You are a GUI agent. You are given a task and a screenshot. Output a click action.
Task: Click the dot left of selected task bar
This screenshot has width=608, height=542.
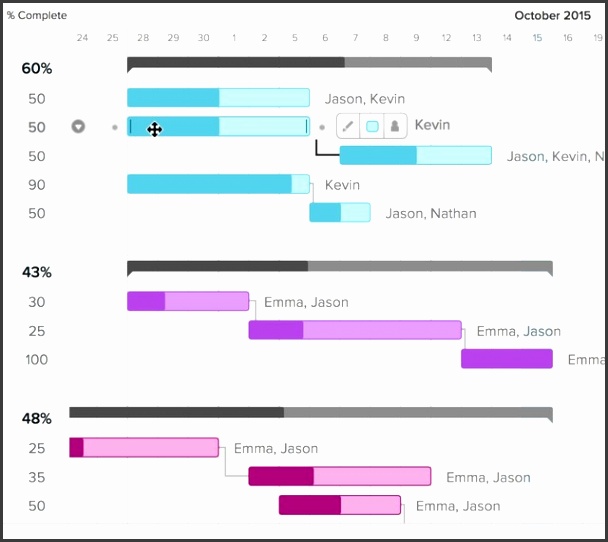click(114, 127)
